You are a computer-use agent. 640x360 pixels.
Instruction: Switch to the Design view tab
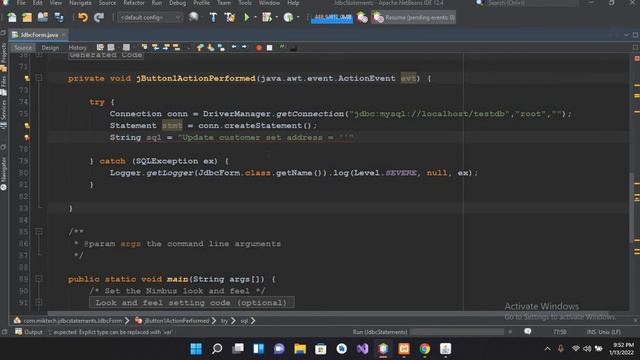50,48
